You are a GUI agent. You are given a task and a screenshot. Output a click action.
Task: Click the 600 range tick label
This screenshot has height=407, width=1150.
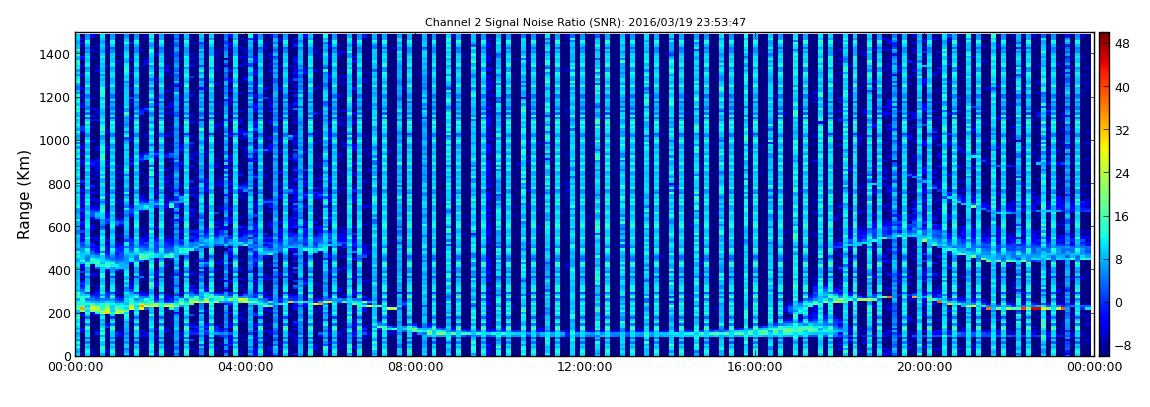coord(59,227)
